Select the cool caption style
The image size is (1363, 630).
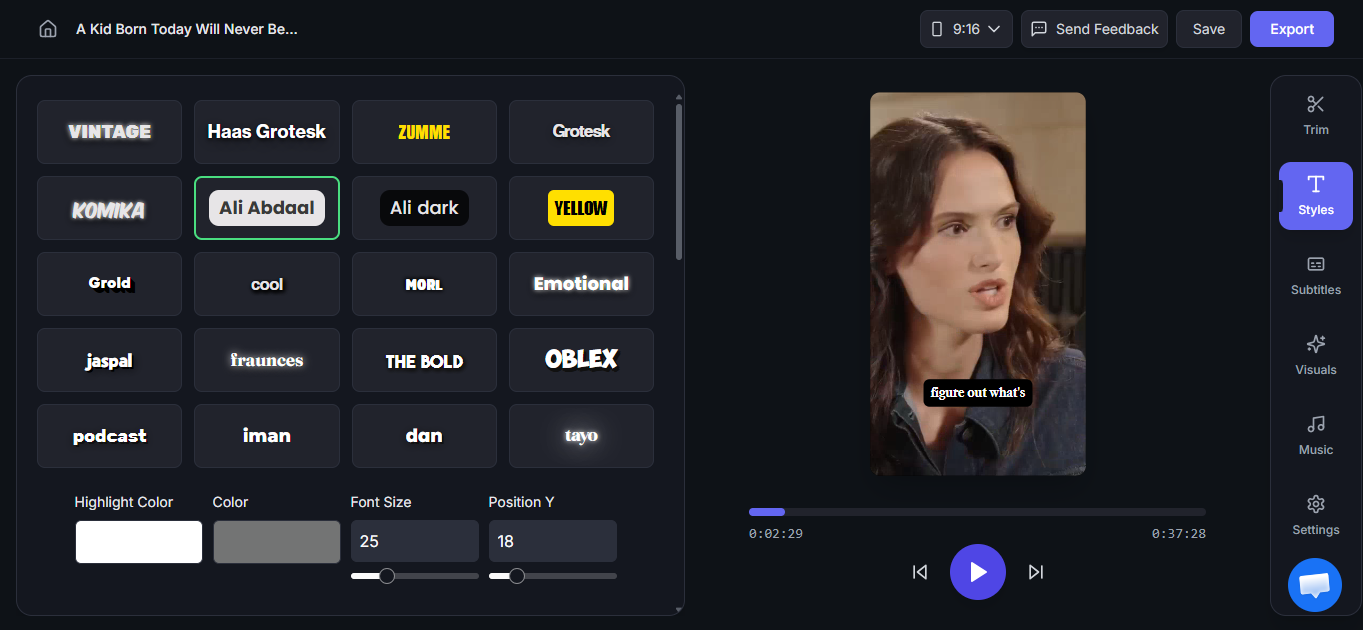pos(267,284)
